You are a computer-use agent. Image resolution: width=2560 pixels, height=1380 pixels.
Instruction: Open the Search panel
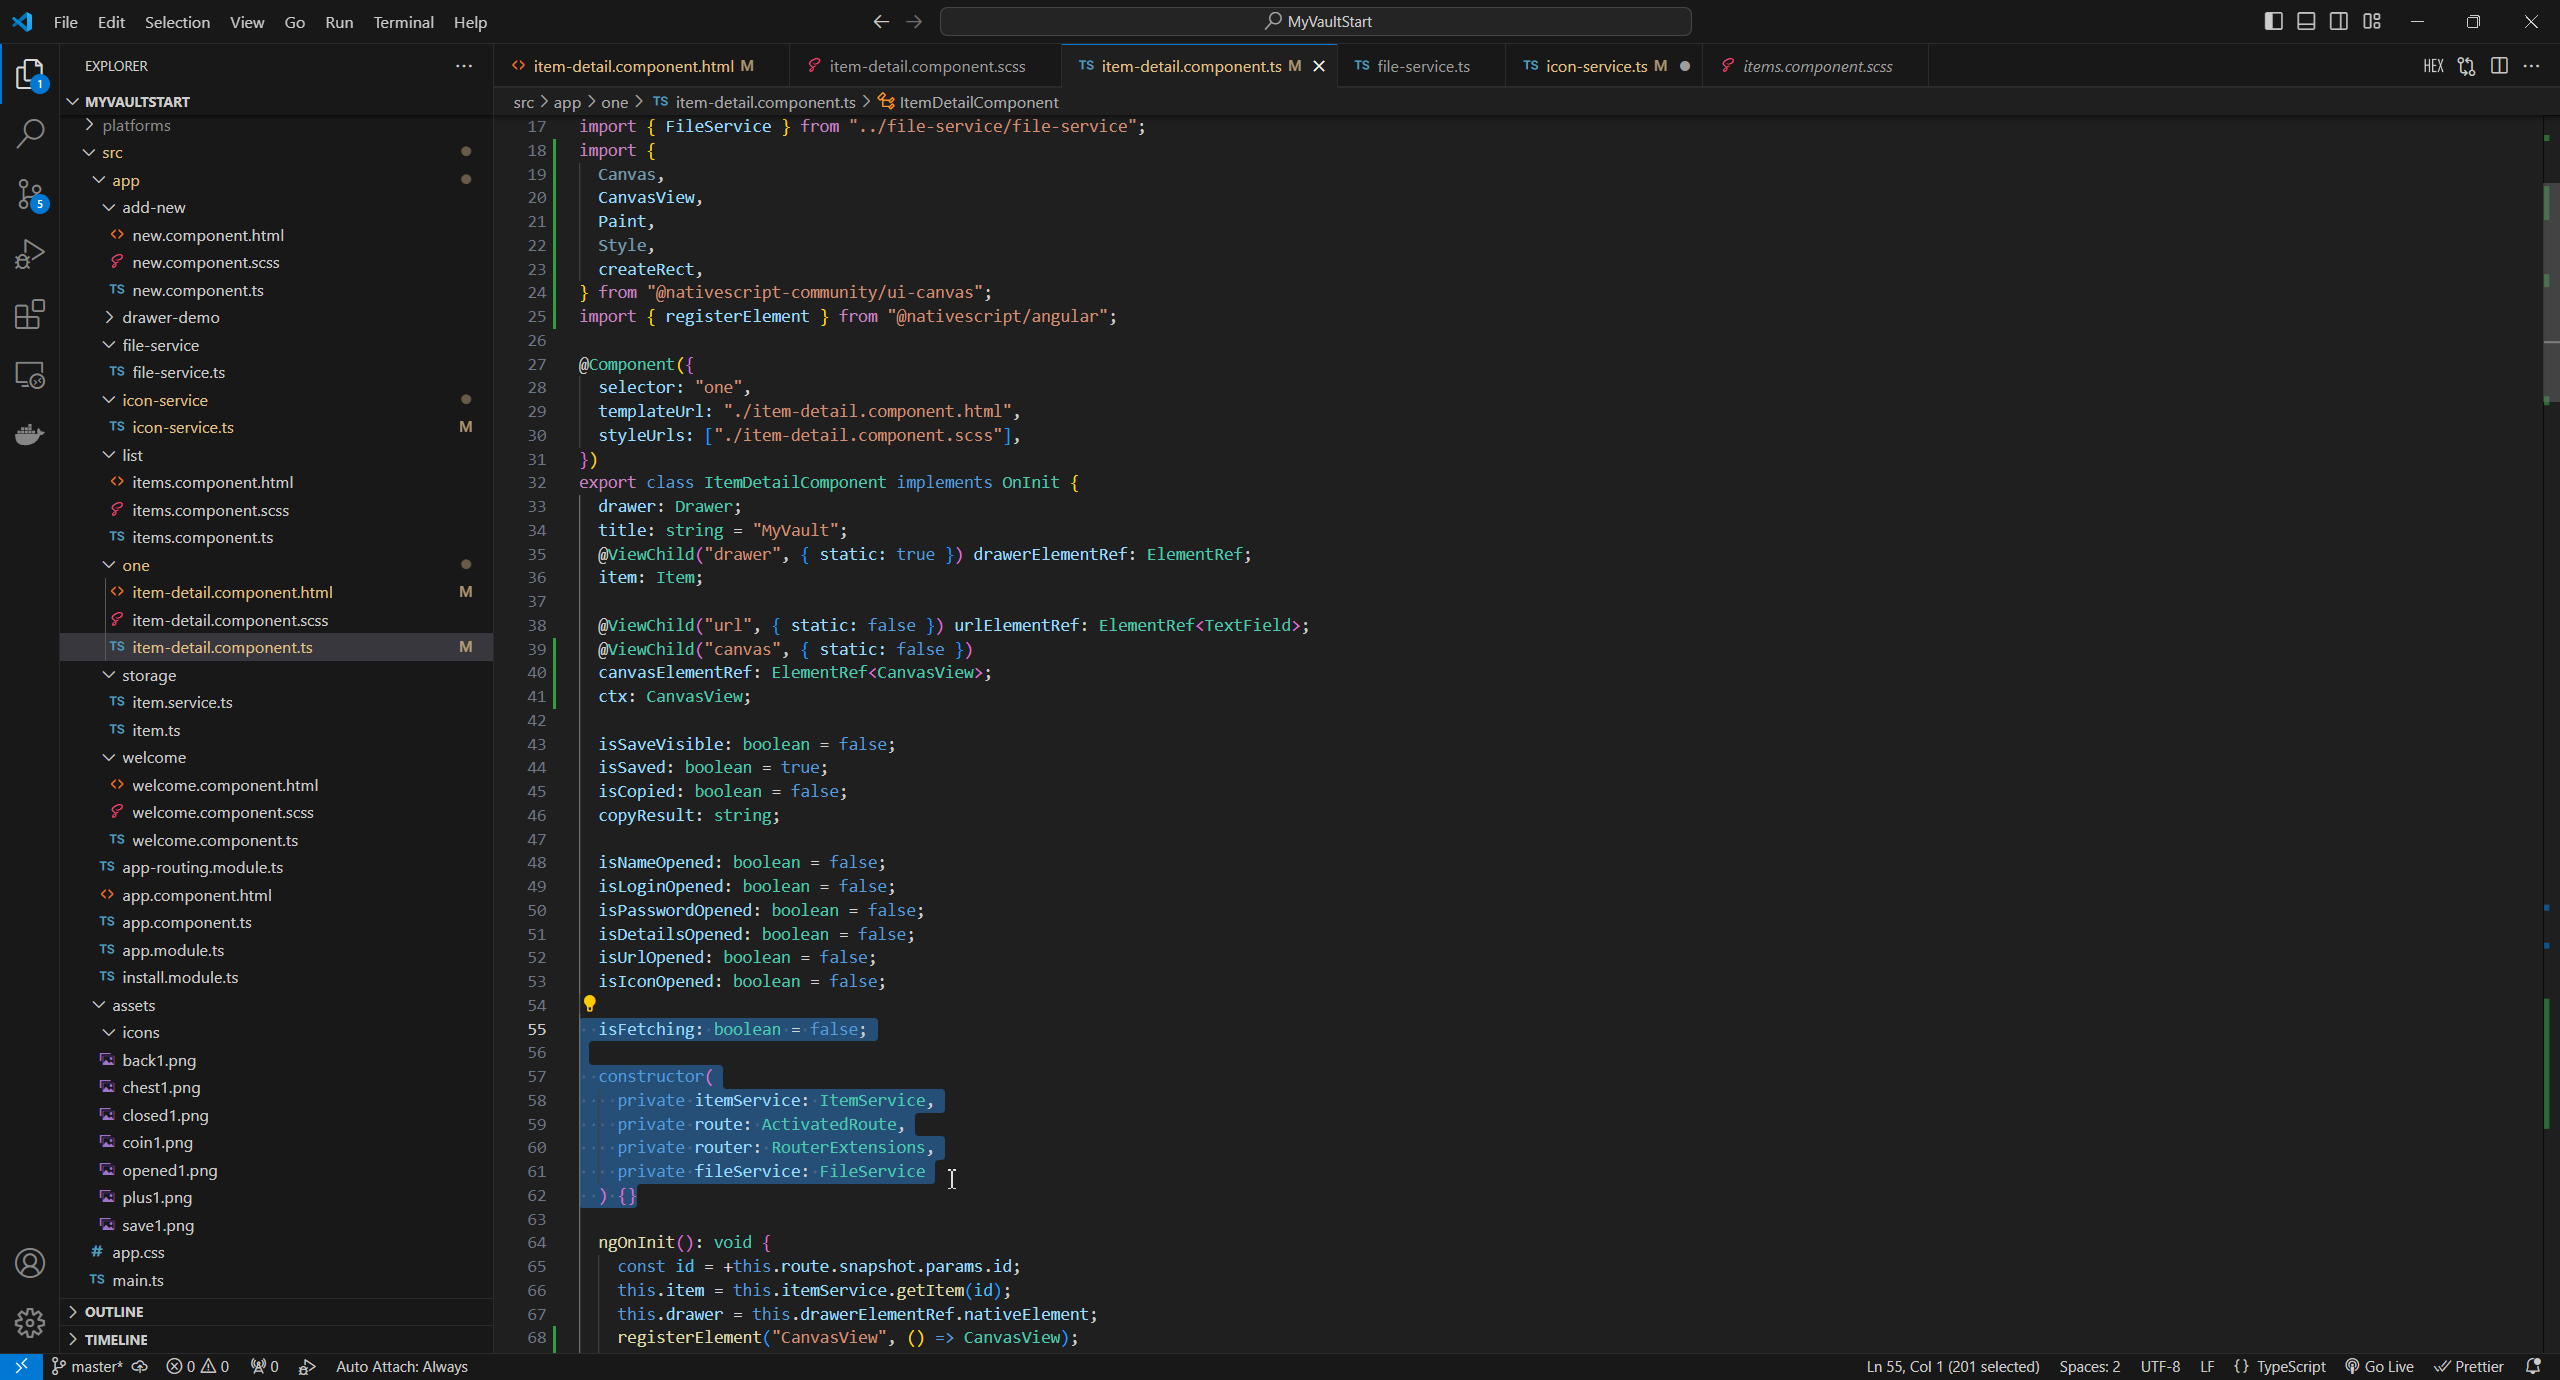click(x=30, y=133)
